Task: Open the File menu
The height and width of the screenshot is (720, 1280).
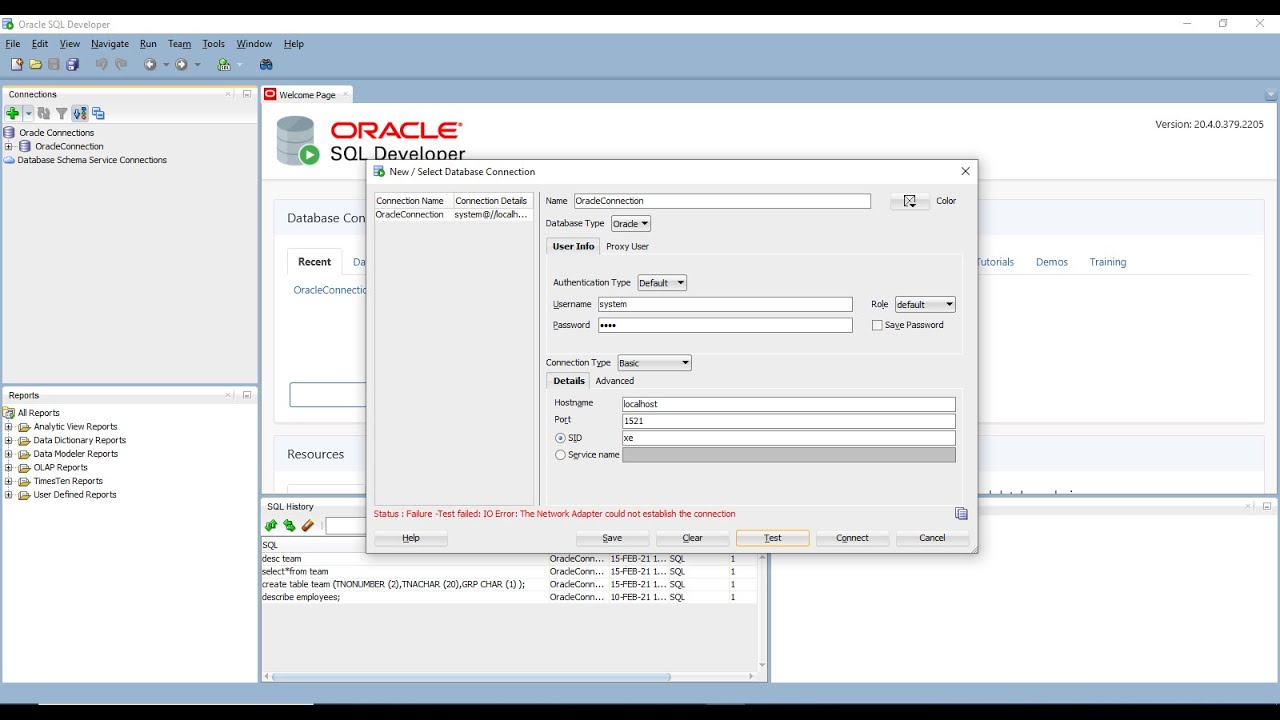Action: point(13,44)
